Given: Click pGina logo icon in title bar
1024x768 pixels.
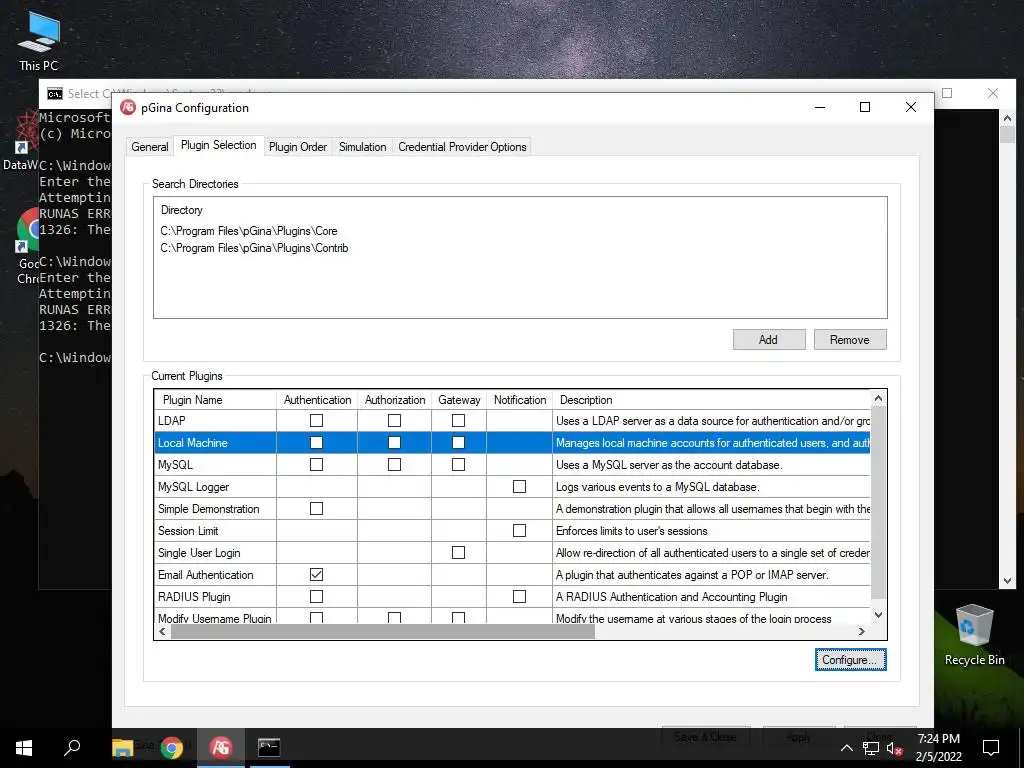Looking at the screenshot, I should [x=128, y=107].
